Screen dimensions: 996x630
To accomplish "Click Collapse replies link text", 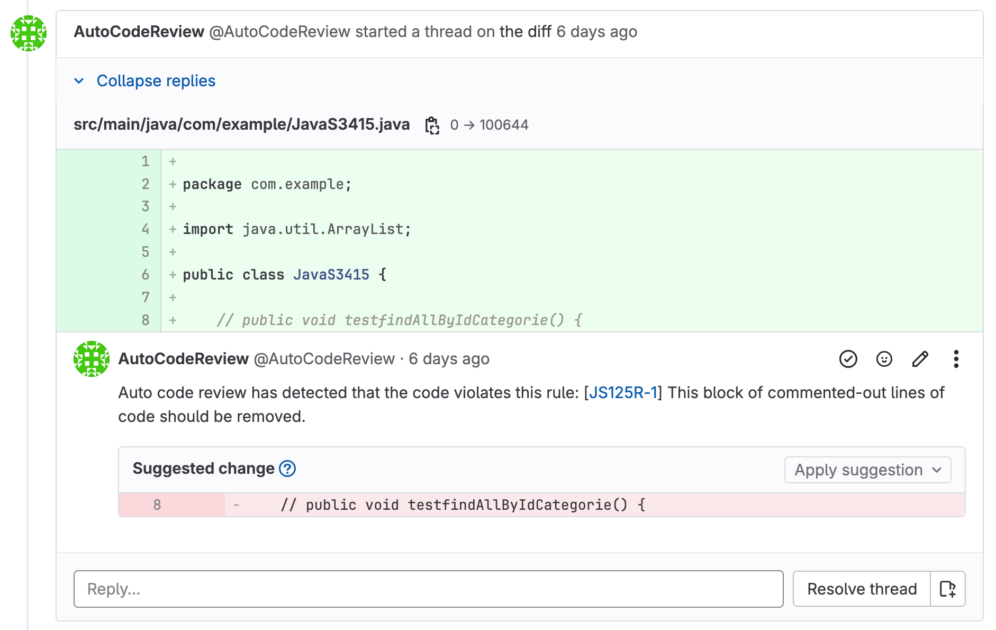I will tap(156, 81).
